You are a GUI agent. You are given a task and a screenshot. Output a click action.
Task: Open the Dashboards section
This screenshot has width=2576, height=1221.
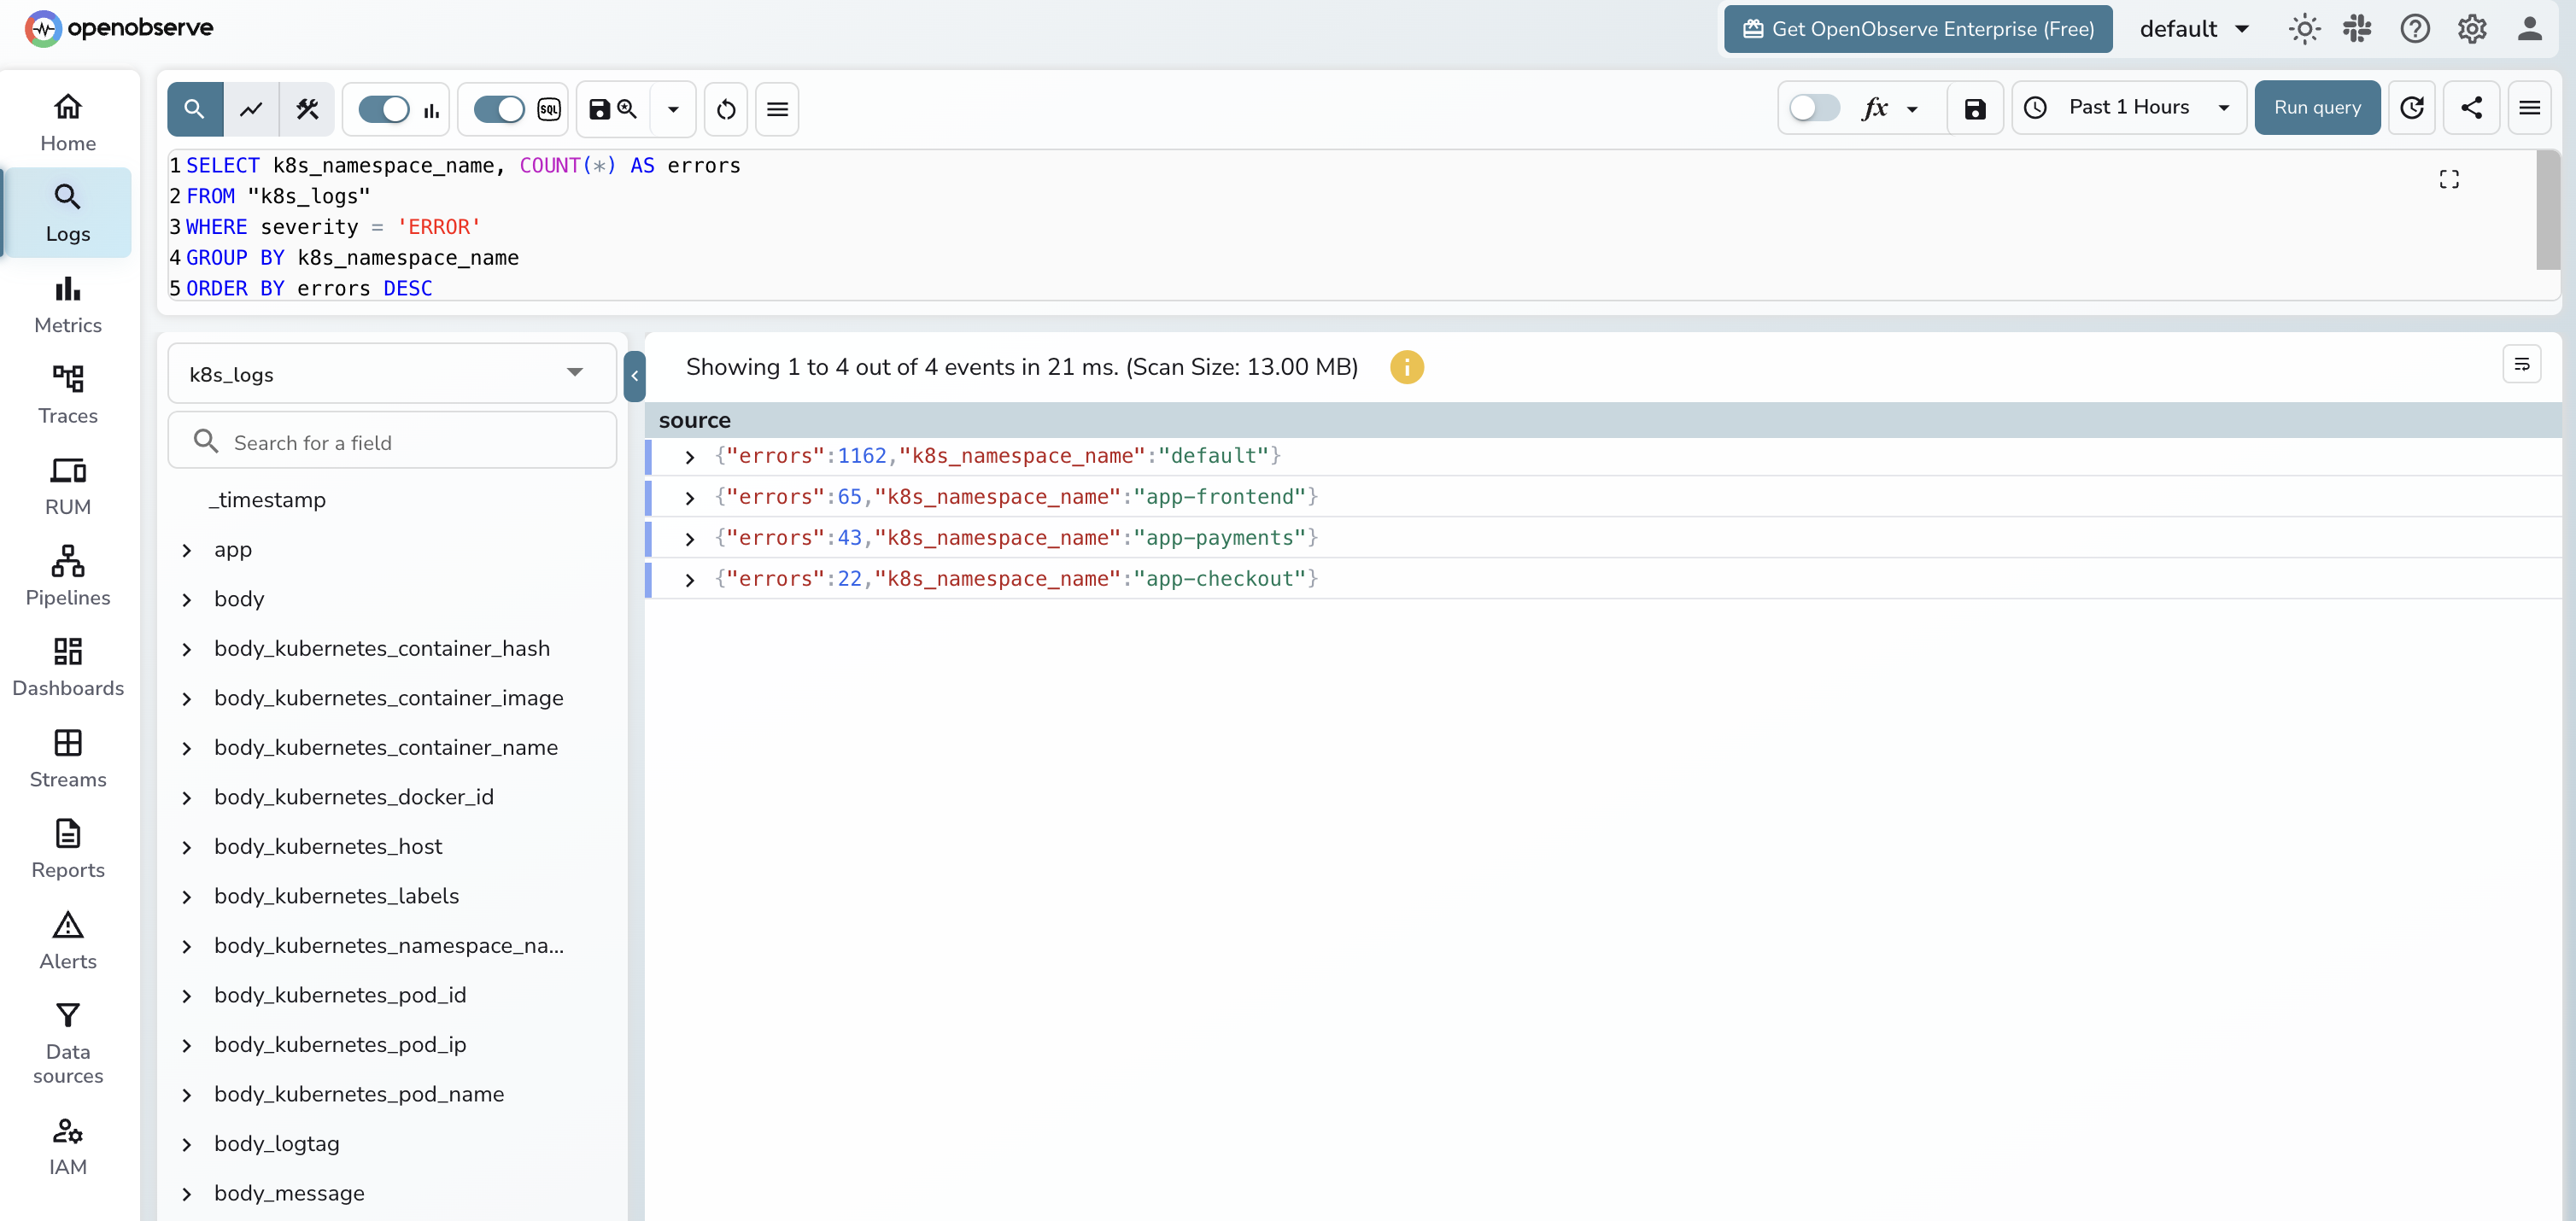[x=68, y=668]
